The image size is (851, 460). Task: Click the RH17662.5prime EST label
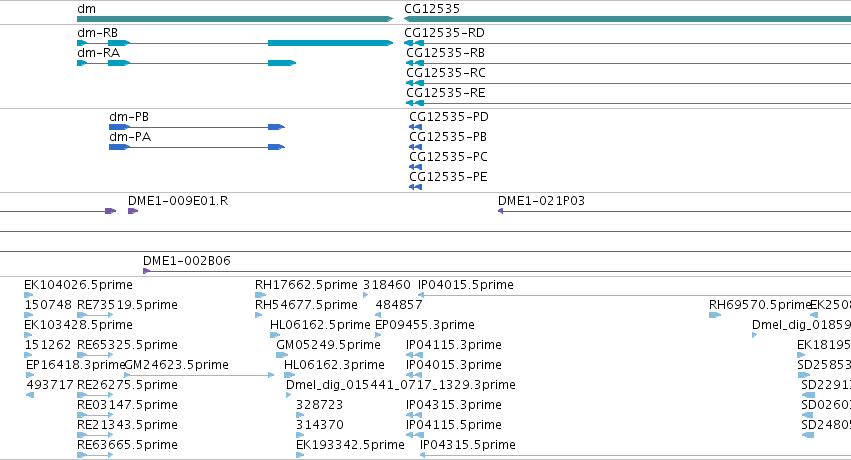tap(306, 285)
